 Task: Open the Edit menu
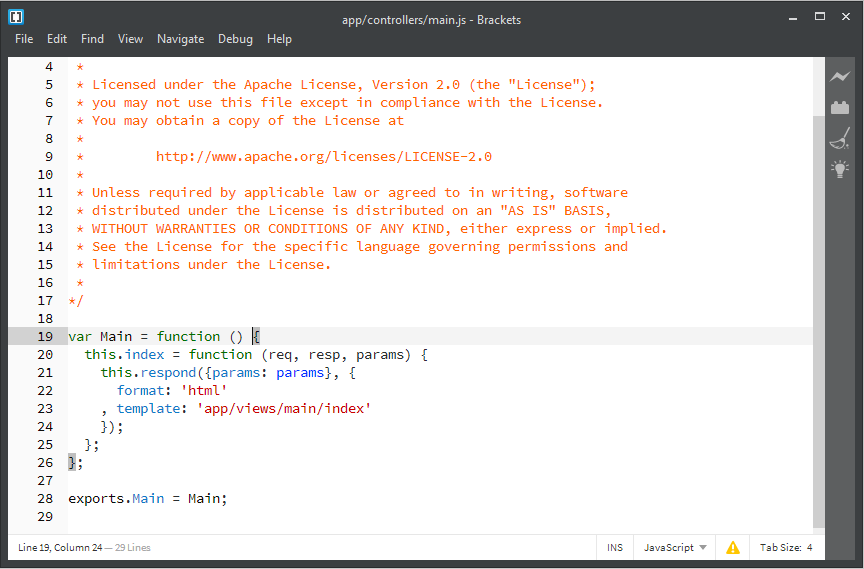[57, 39]
